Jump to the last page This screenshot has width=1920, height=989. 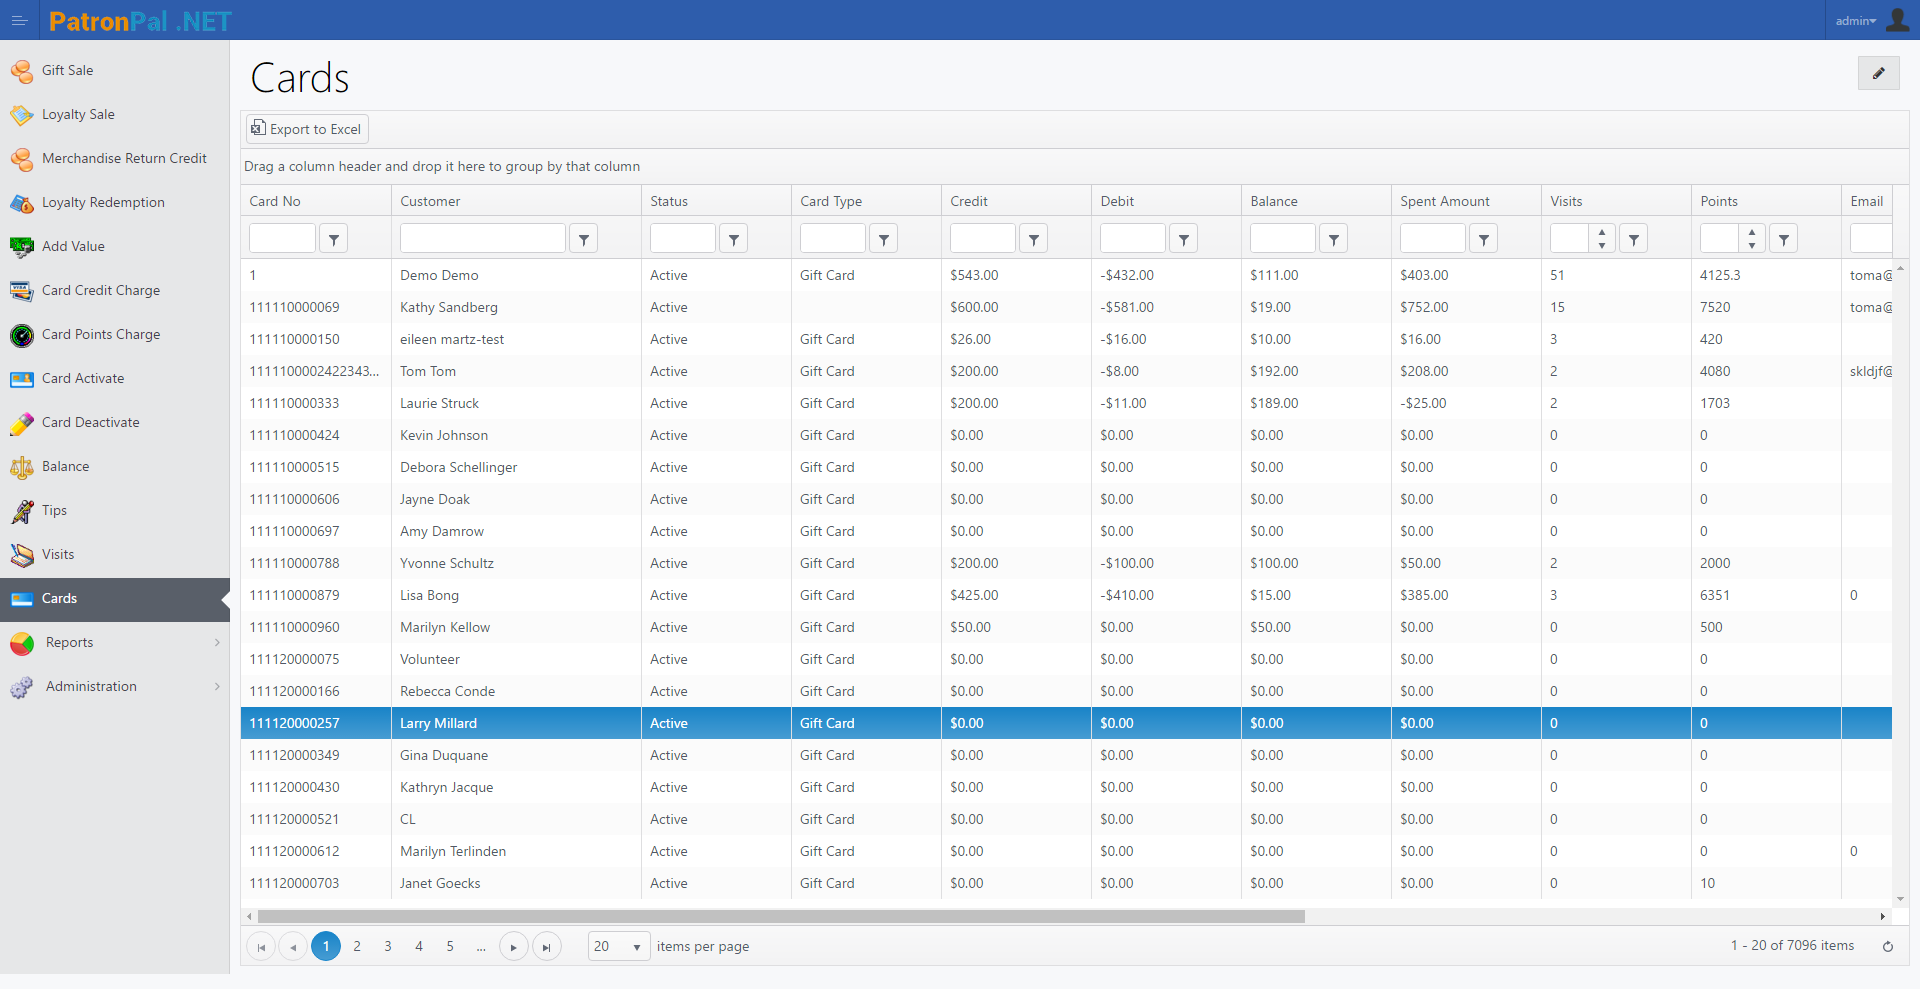[x=546, y=946]
